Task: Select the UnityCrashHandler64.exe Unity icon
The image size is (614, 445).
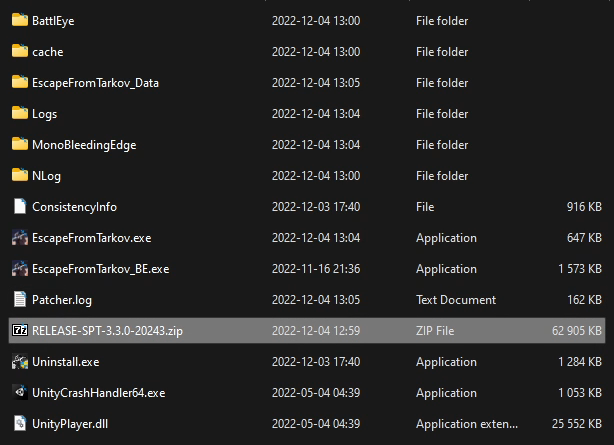Action: [x=20, y=393]
